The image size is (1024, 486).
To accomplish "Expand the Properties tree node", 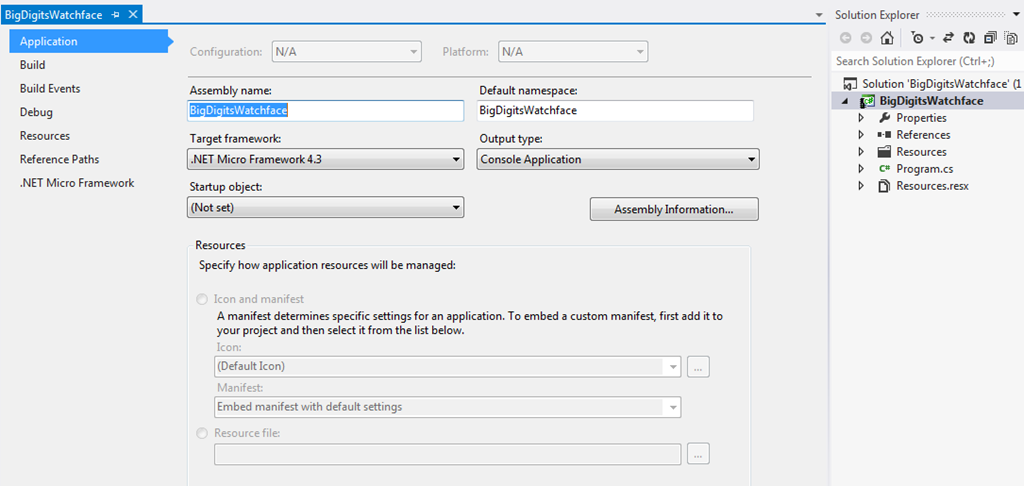I will click(x=861, y=118).
